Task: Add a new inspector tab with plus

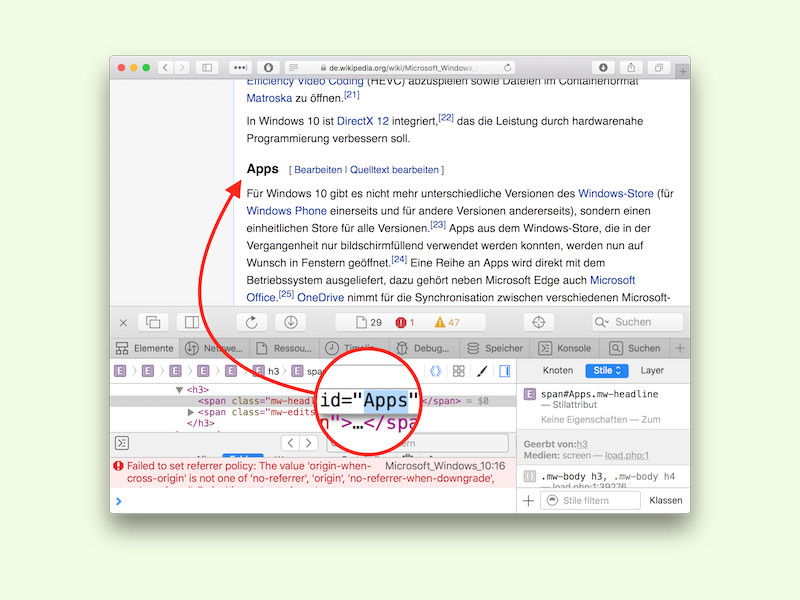Action: pyautogui.click(x=680, y=348)
